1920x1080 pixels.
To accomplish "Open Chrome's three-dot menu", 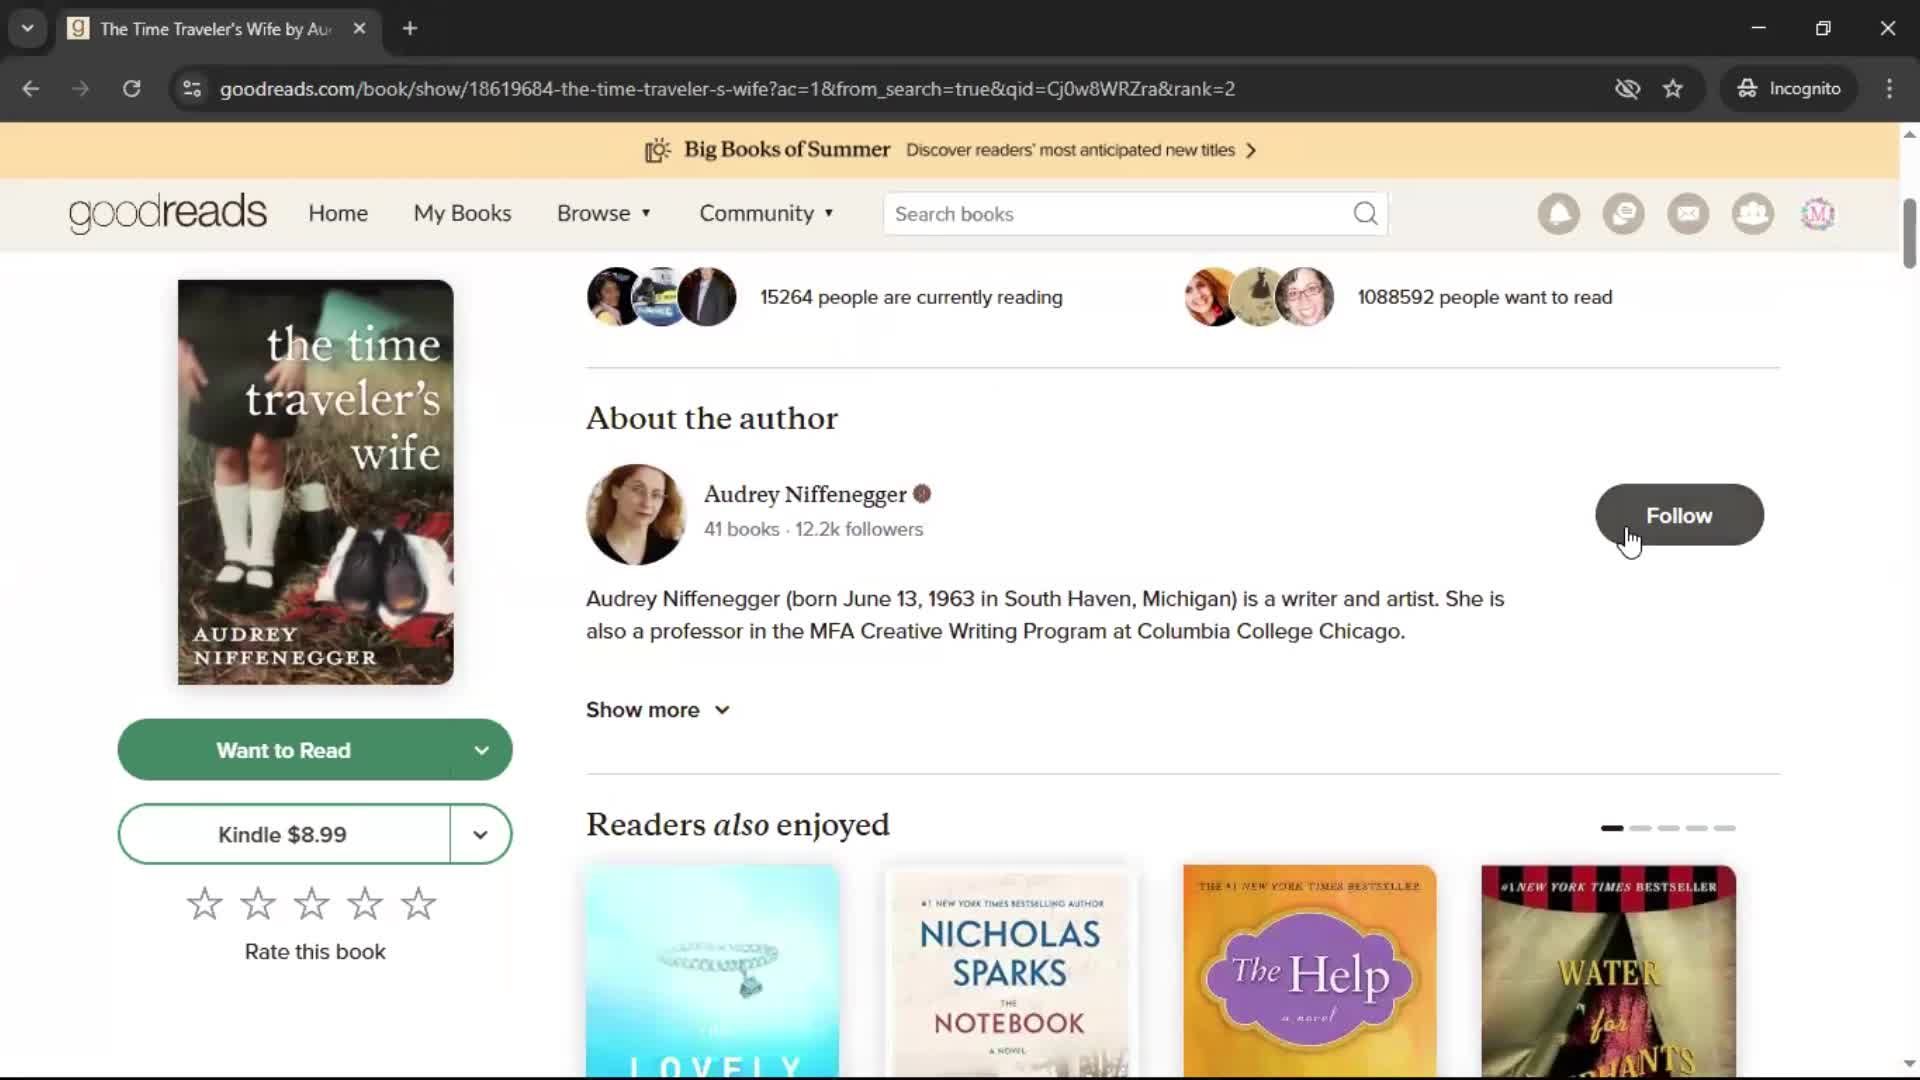I will click(x=1889, y=89).
